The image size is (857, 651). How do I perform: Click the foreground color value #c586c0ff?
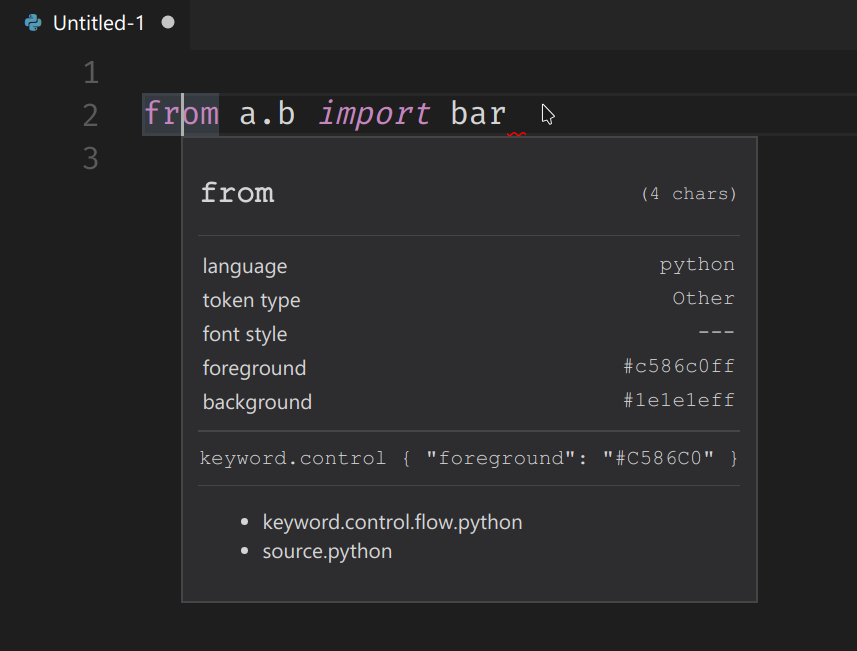coord(679,365)
